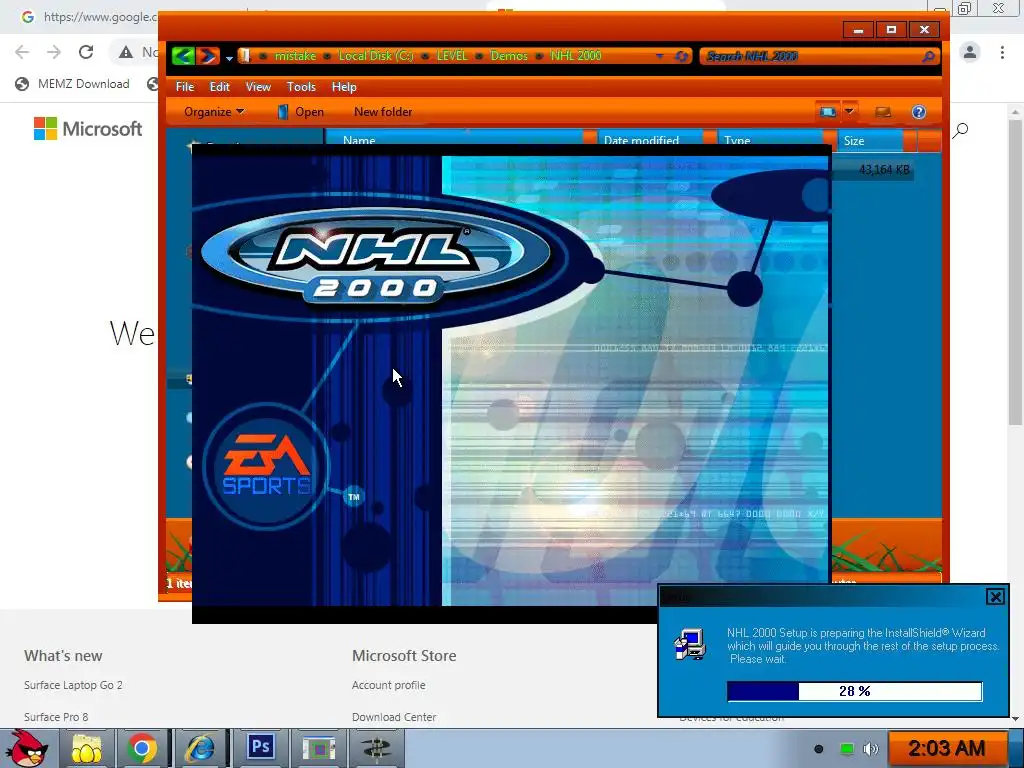1024x768 pixels.
Task: Go to 'LEVEL' folder in breadcrumb
Action: (452, 56)
